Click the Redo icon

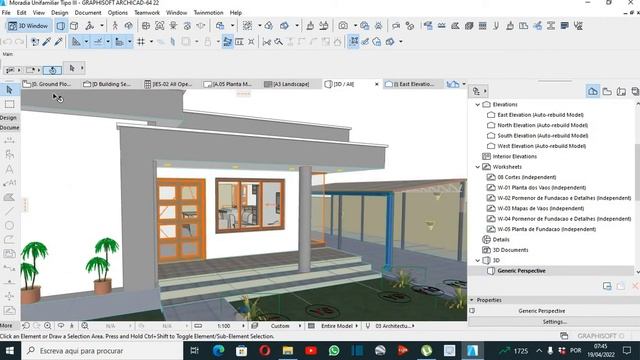point(19,42)
